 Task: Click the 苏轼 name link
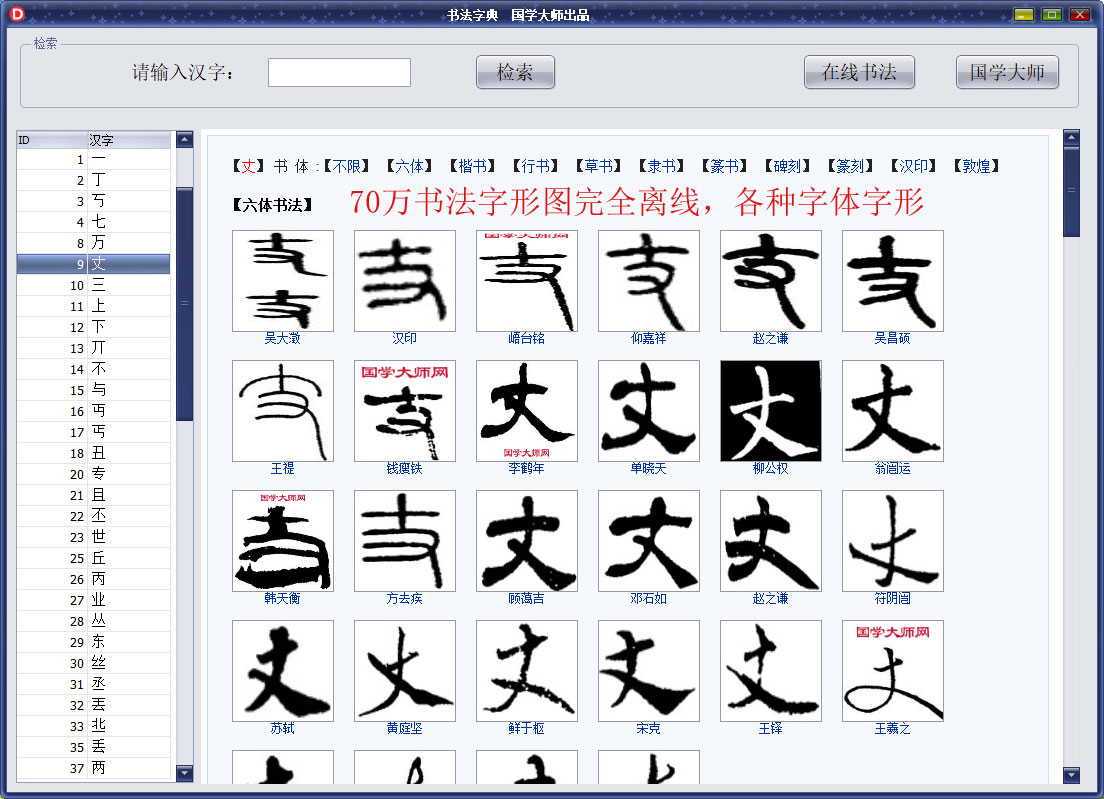(x=282, y=729)
